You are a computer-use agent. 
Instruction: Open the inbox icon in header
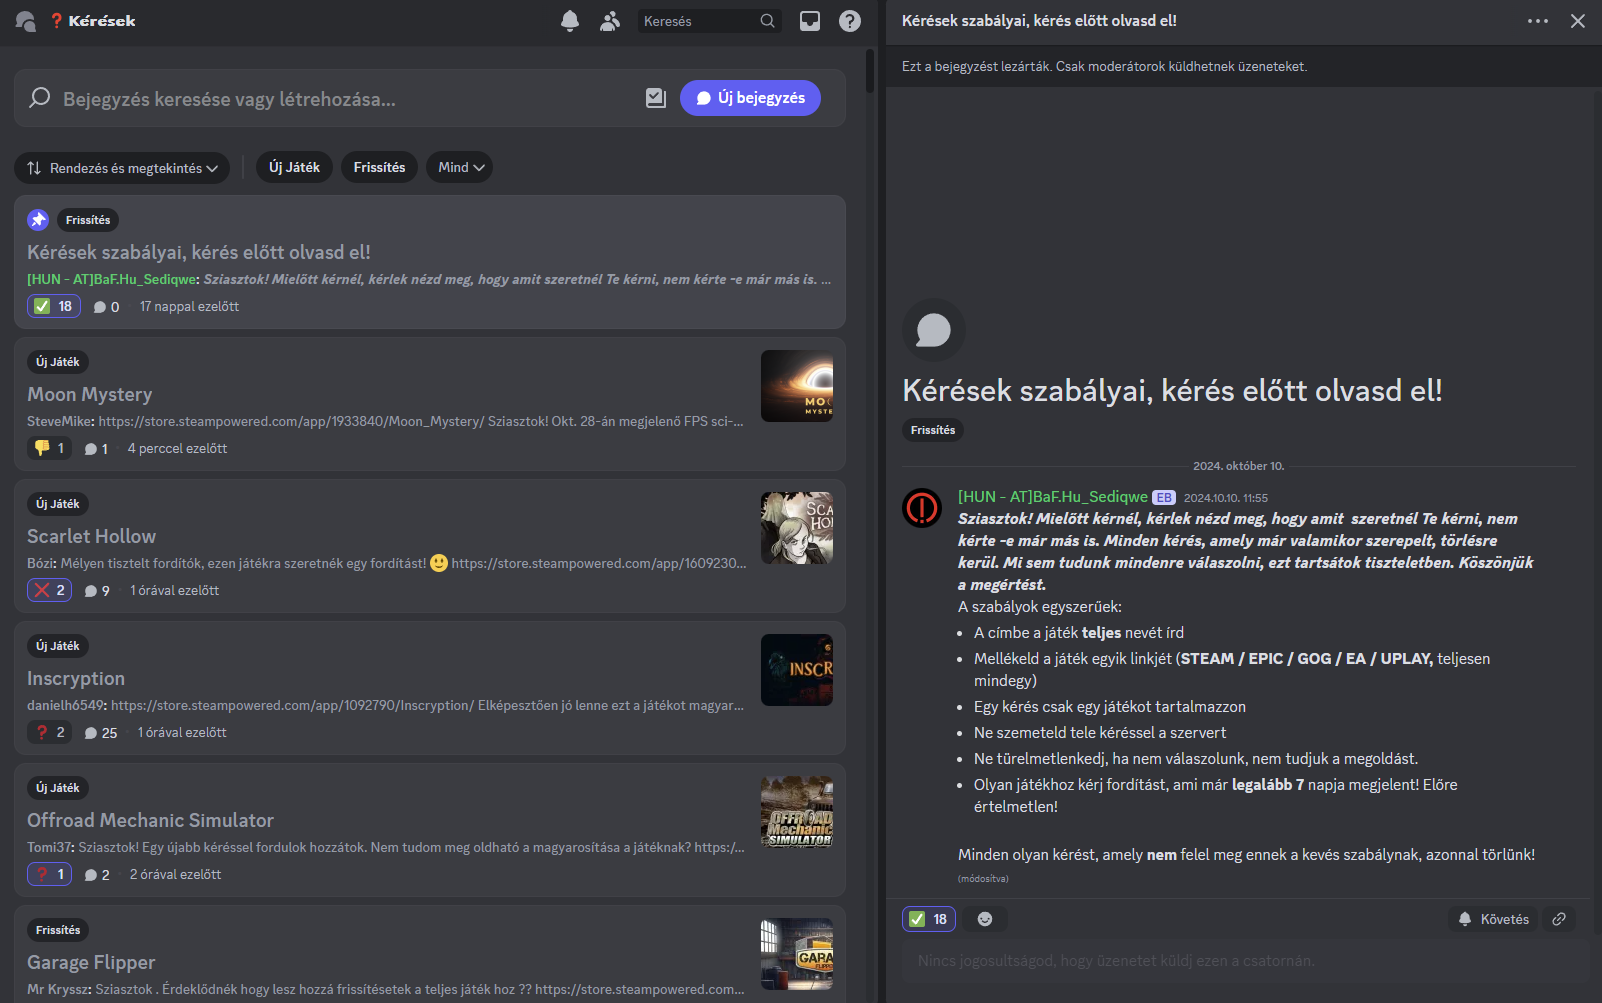point(810,21)
